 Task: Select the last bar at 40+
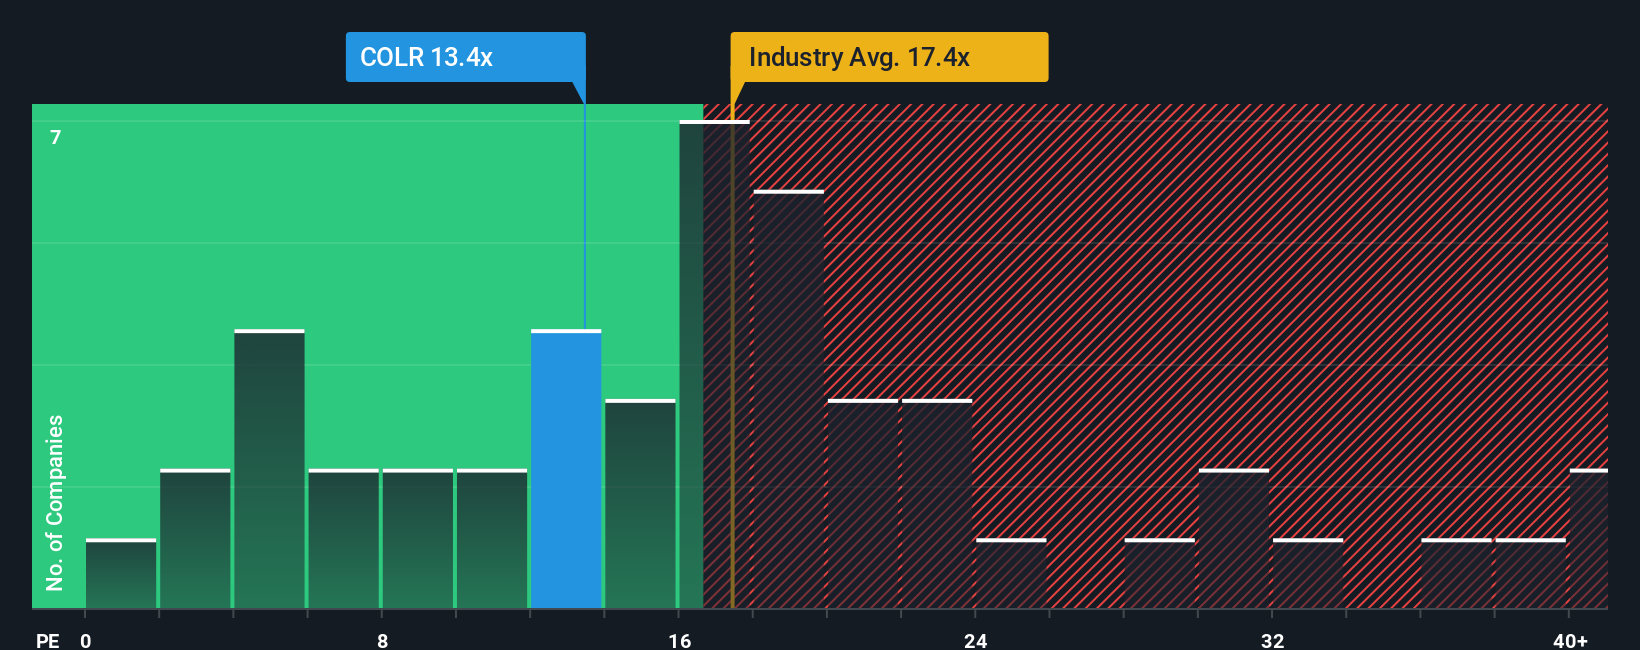point(1589,539)
